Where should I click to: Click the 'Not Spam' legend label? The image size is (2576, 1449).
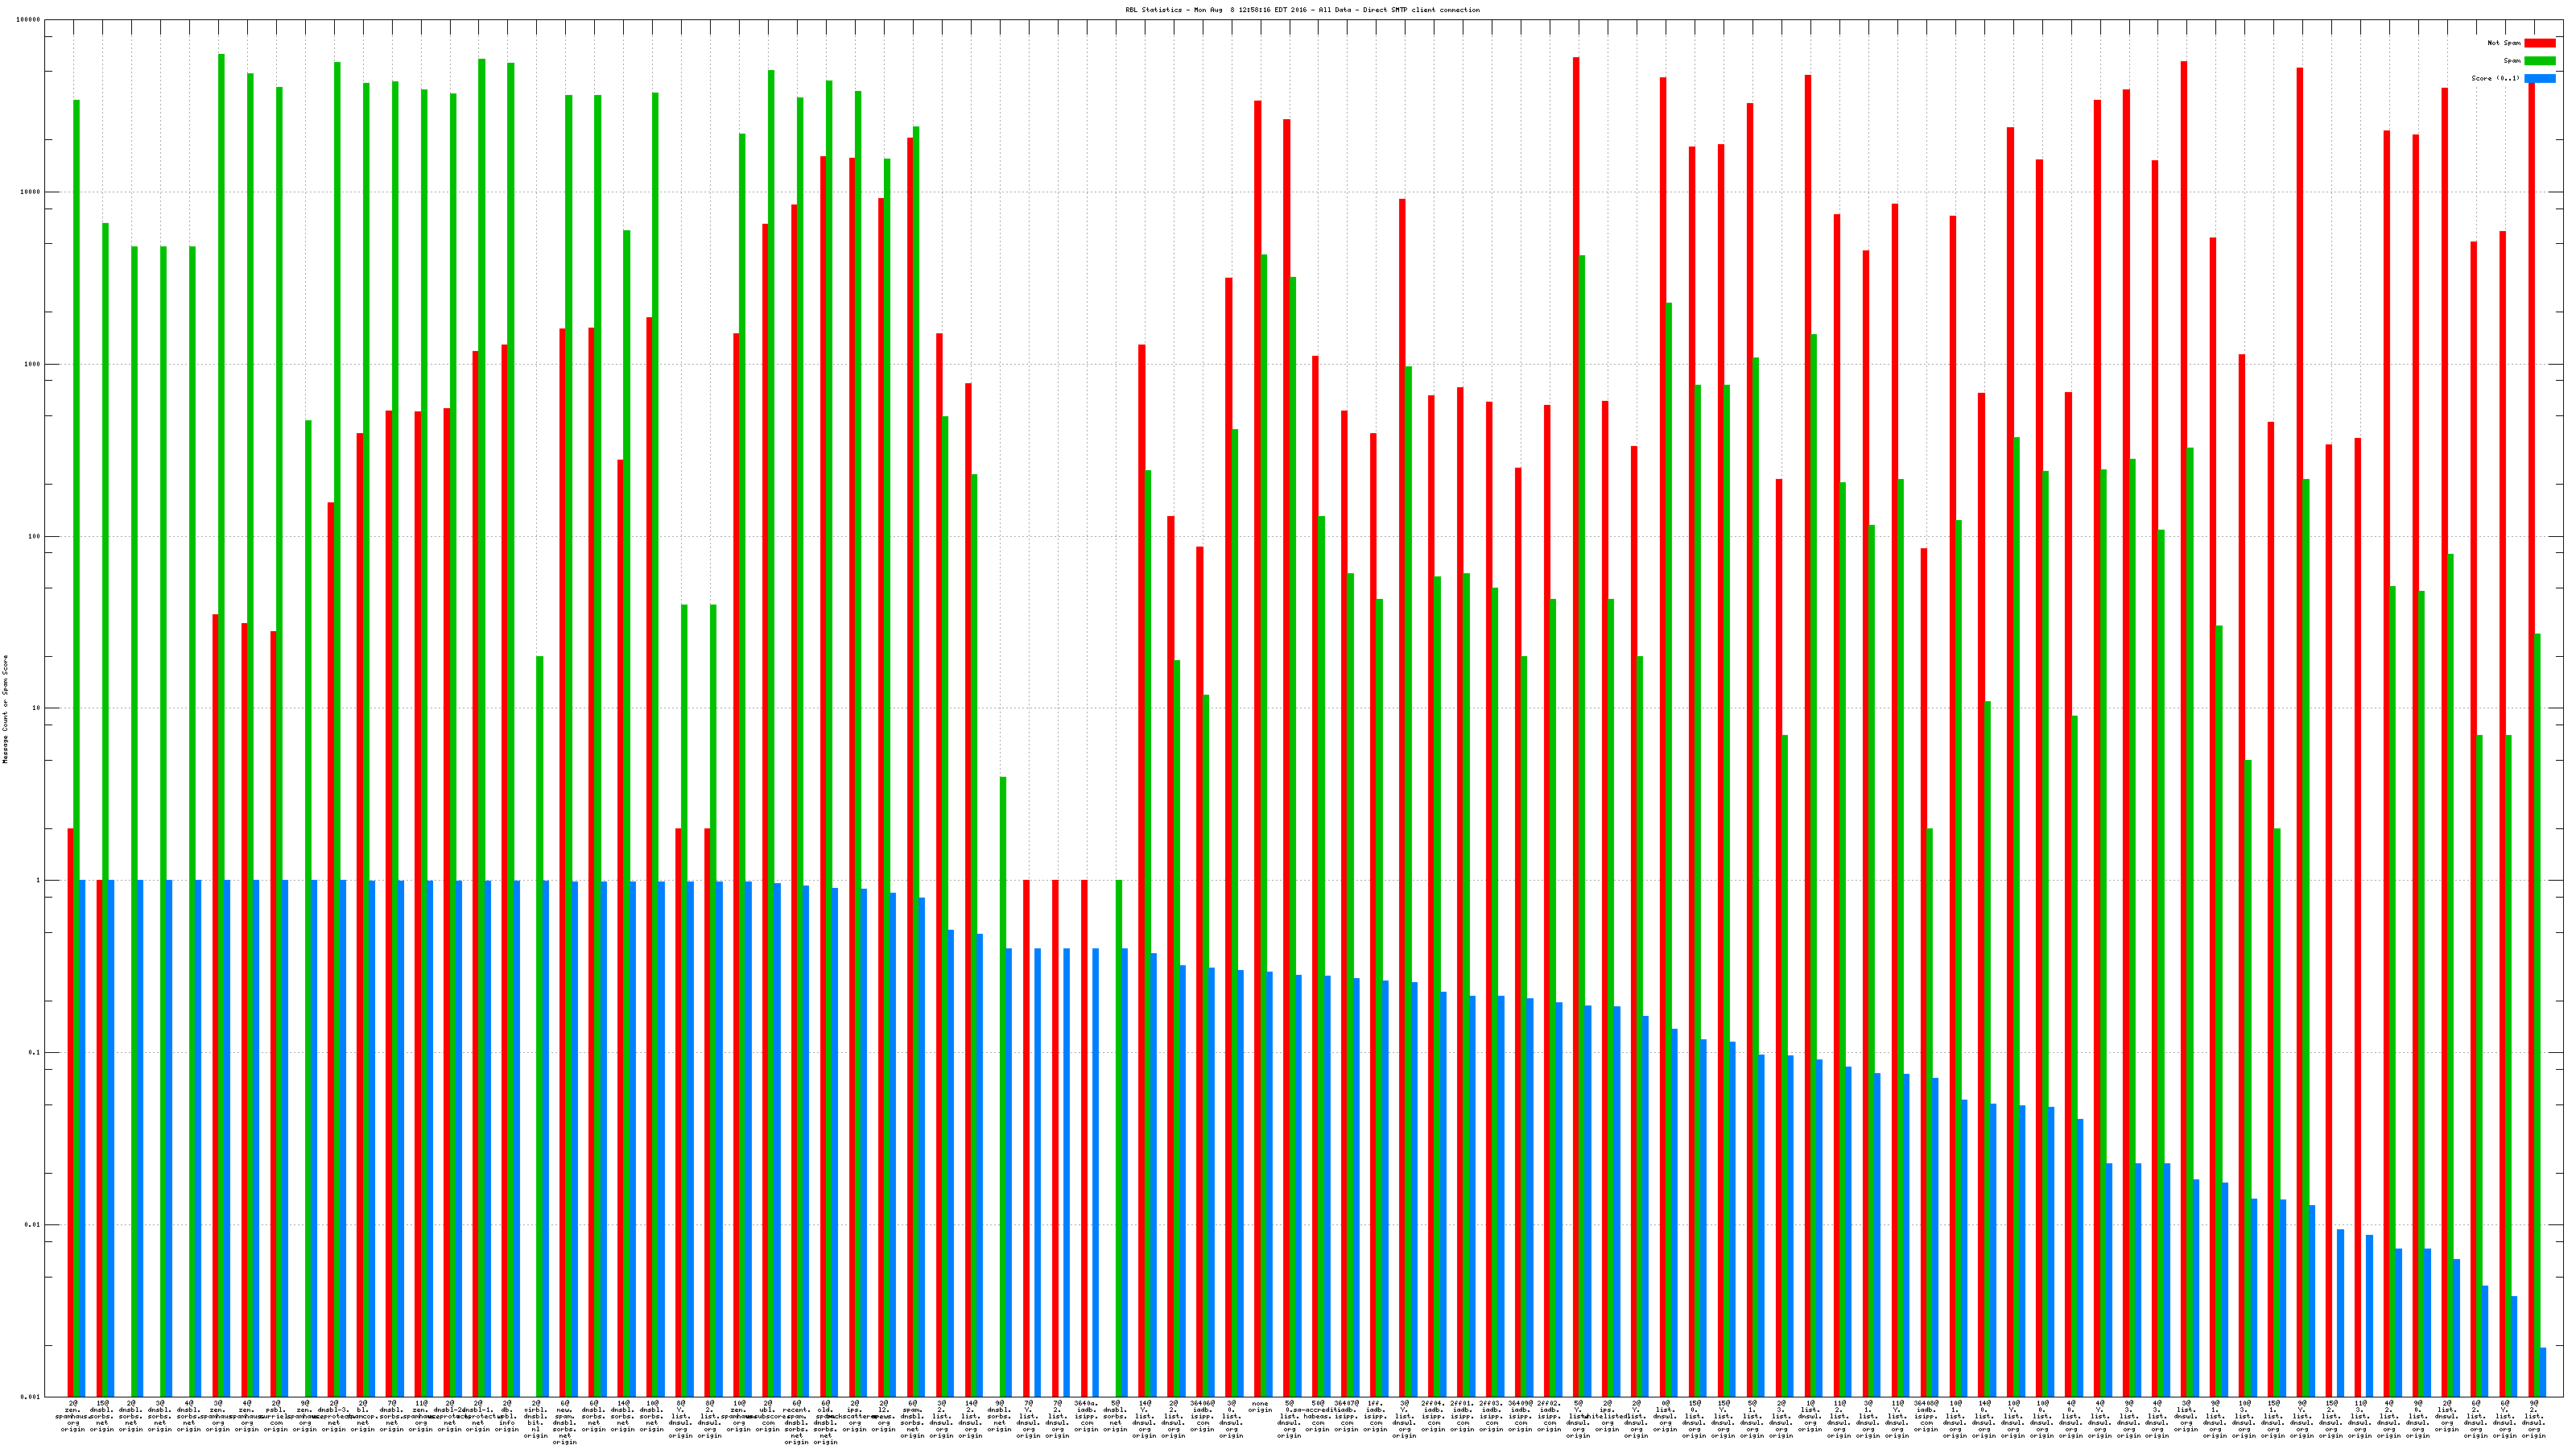pyautogui.click(x=2504, y=43)
